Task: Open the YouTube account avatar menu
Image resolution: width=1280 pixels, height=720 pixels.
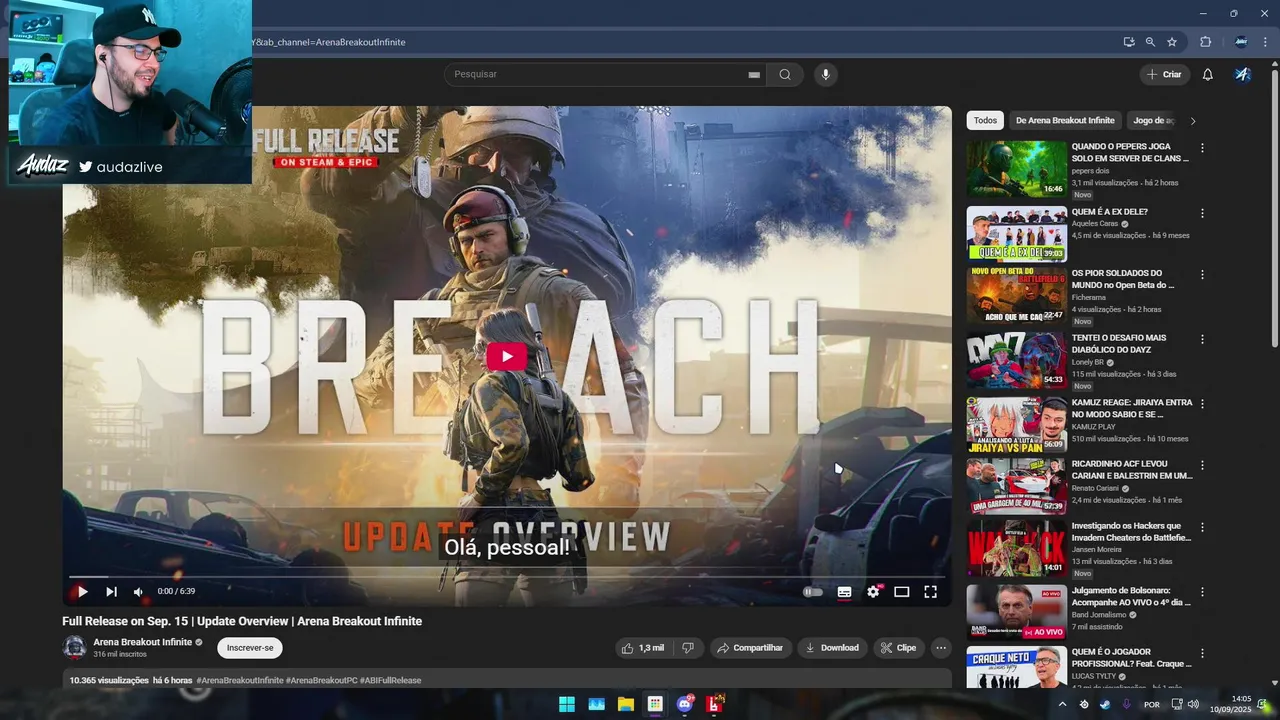Action: coord(1242,74)
